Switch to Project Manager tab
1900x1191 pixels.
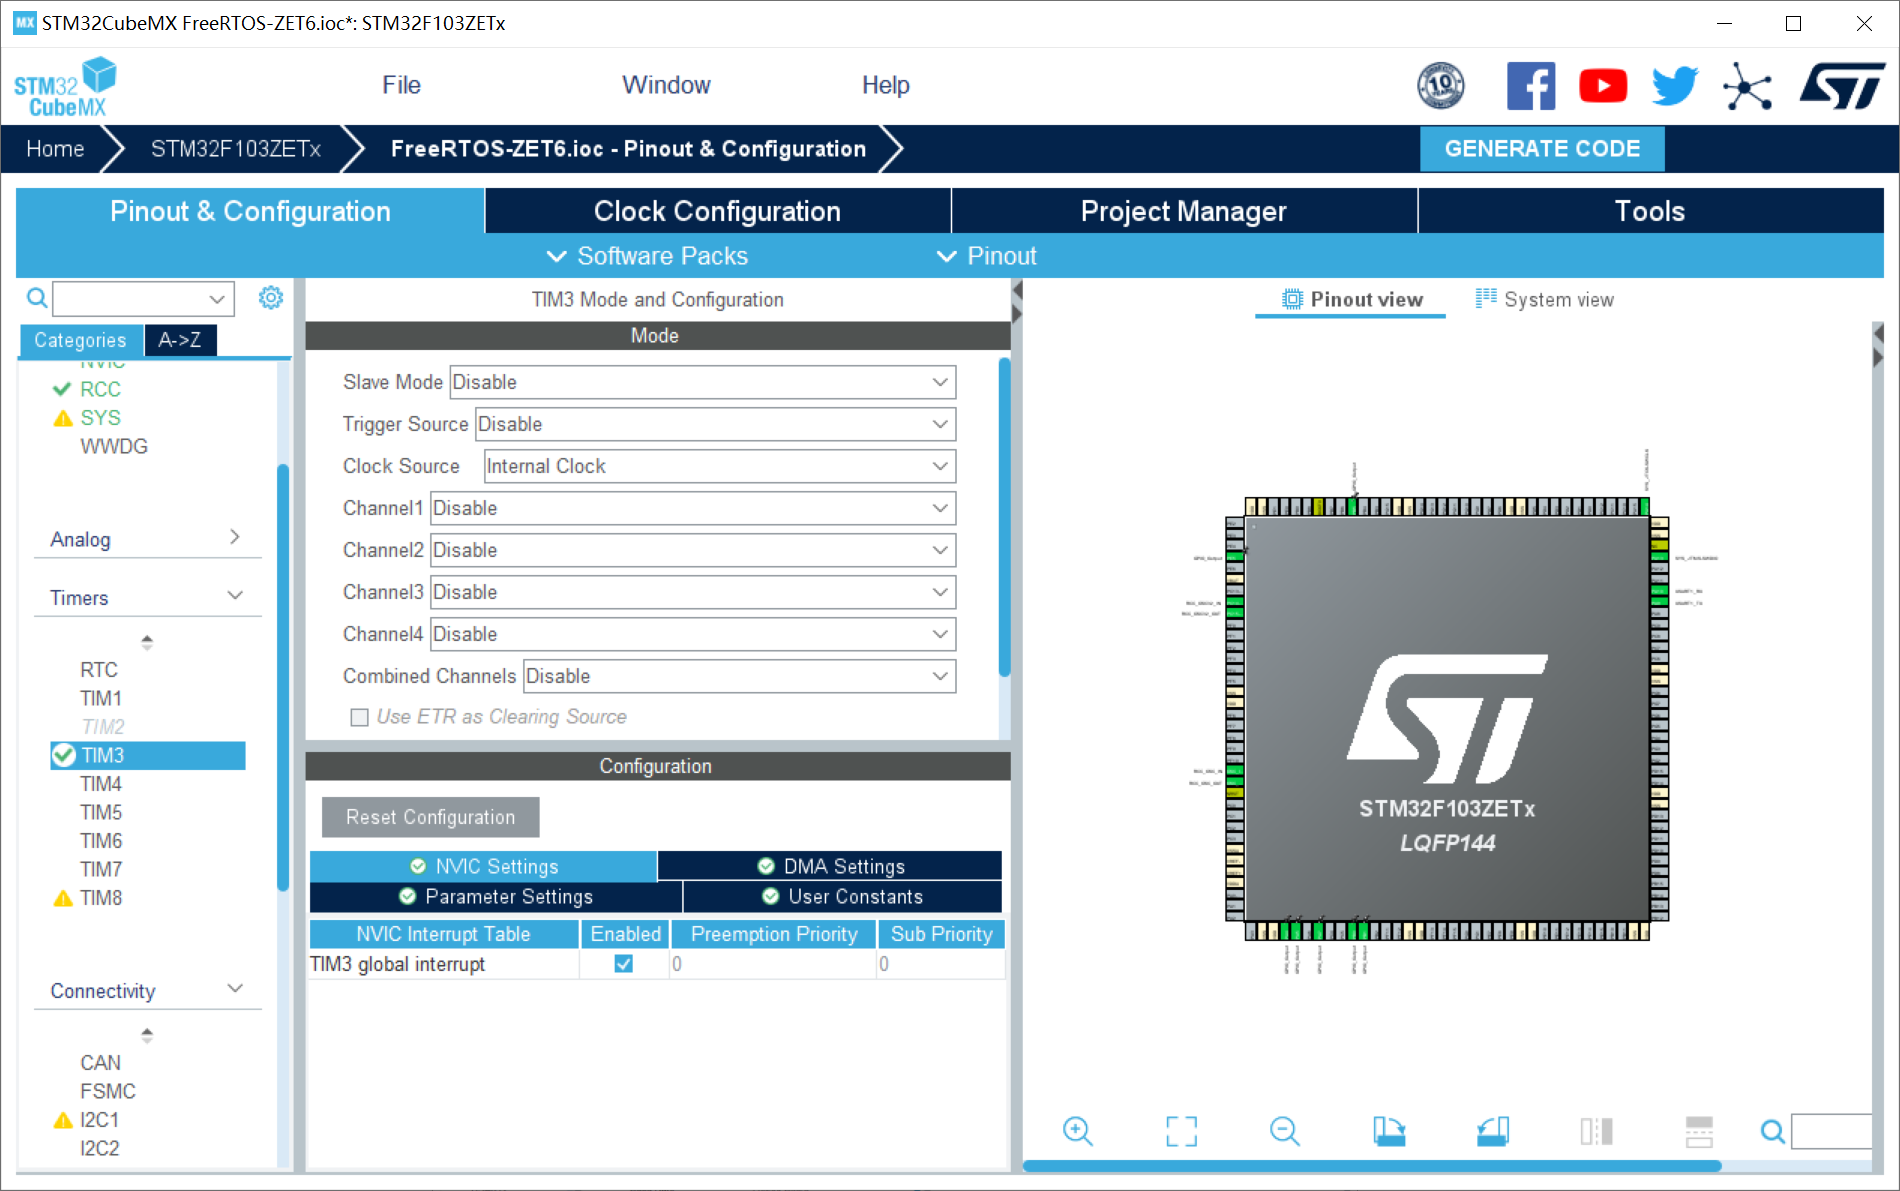click(x=1184, y=211)
